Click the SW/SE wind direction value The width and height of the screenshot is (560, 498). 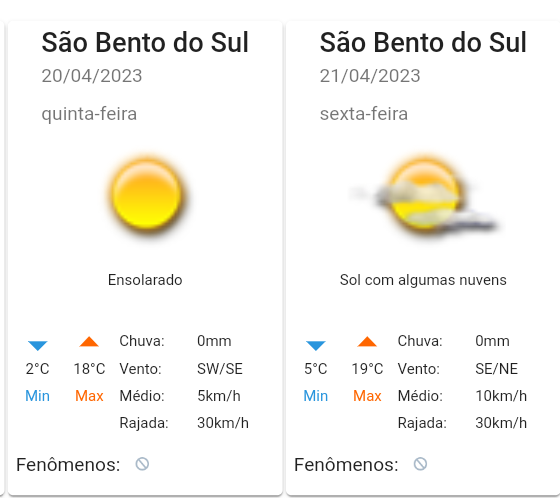tap(220, 369)
